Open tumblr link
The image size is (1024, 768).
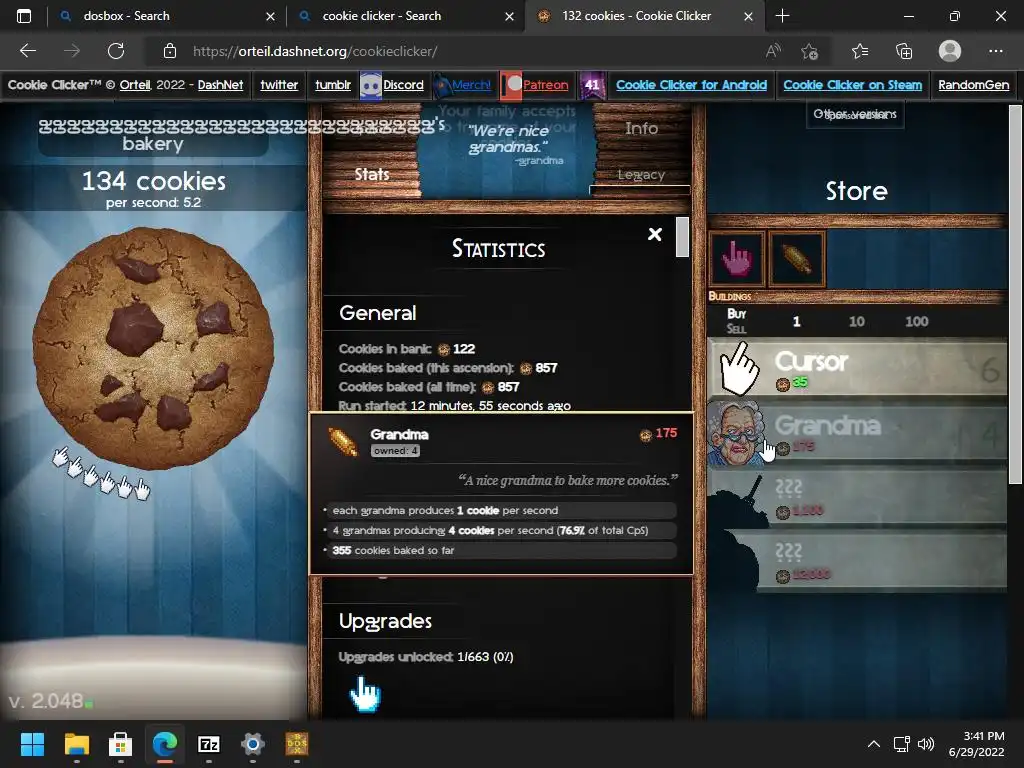coord(332,85)
